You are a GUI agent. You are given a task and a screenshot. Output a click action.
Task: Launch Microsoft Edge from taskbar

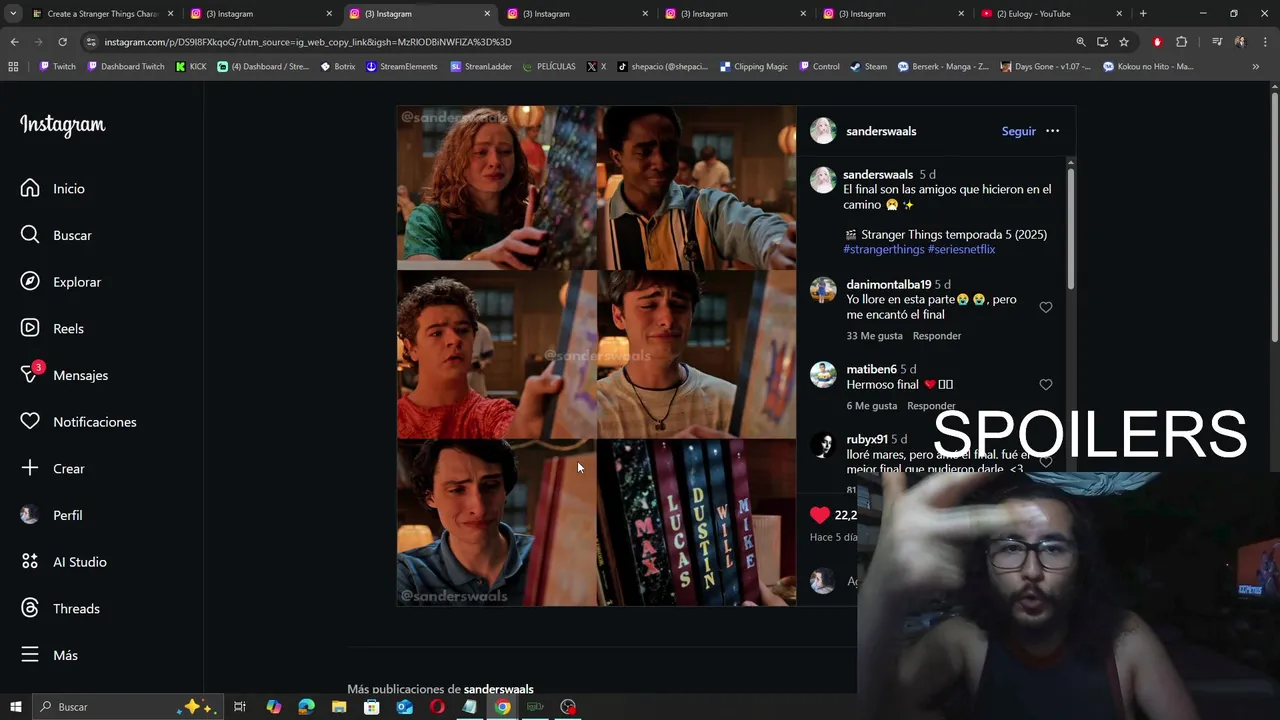tap(306, 707)
